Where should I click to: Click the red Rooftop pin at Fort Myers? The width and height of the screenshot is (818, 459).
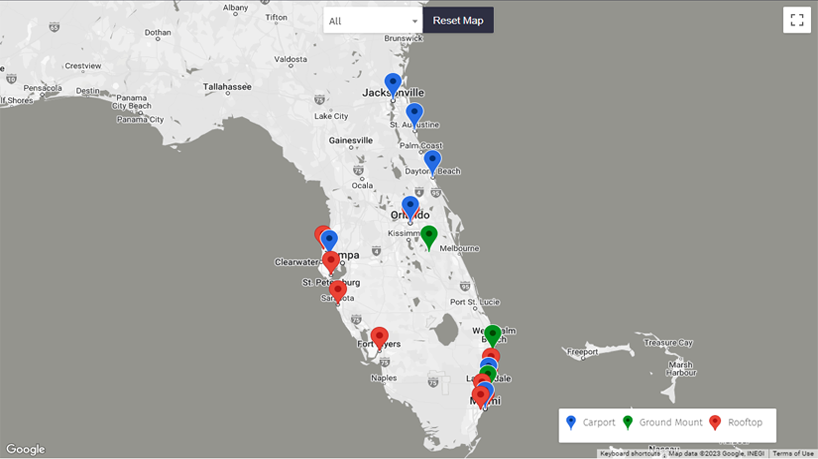coord(379,338)
